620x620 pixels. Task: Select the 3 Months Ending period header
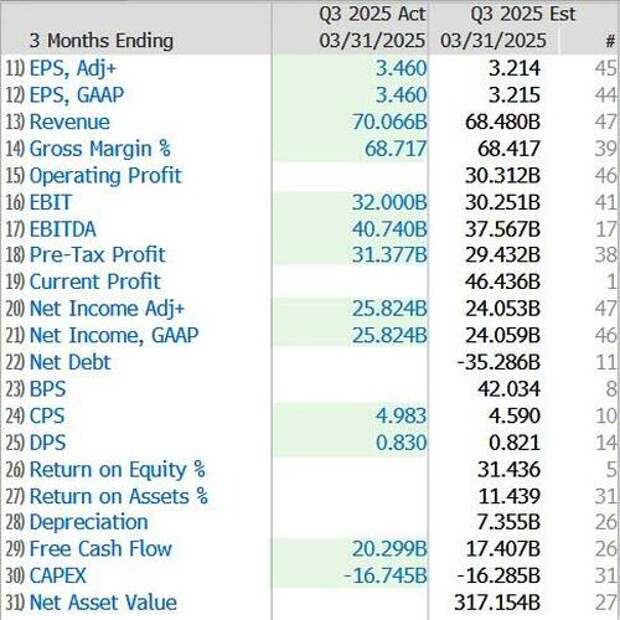point(100,41)
